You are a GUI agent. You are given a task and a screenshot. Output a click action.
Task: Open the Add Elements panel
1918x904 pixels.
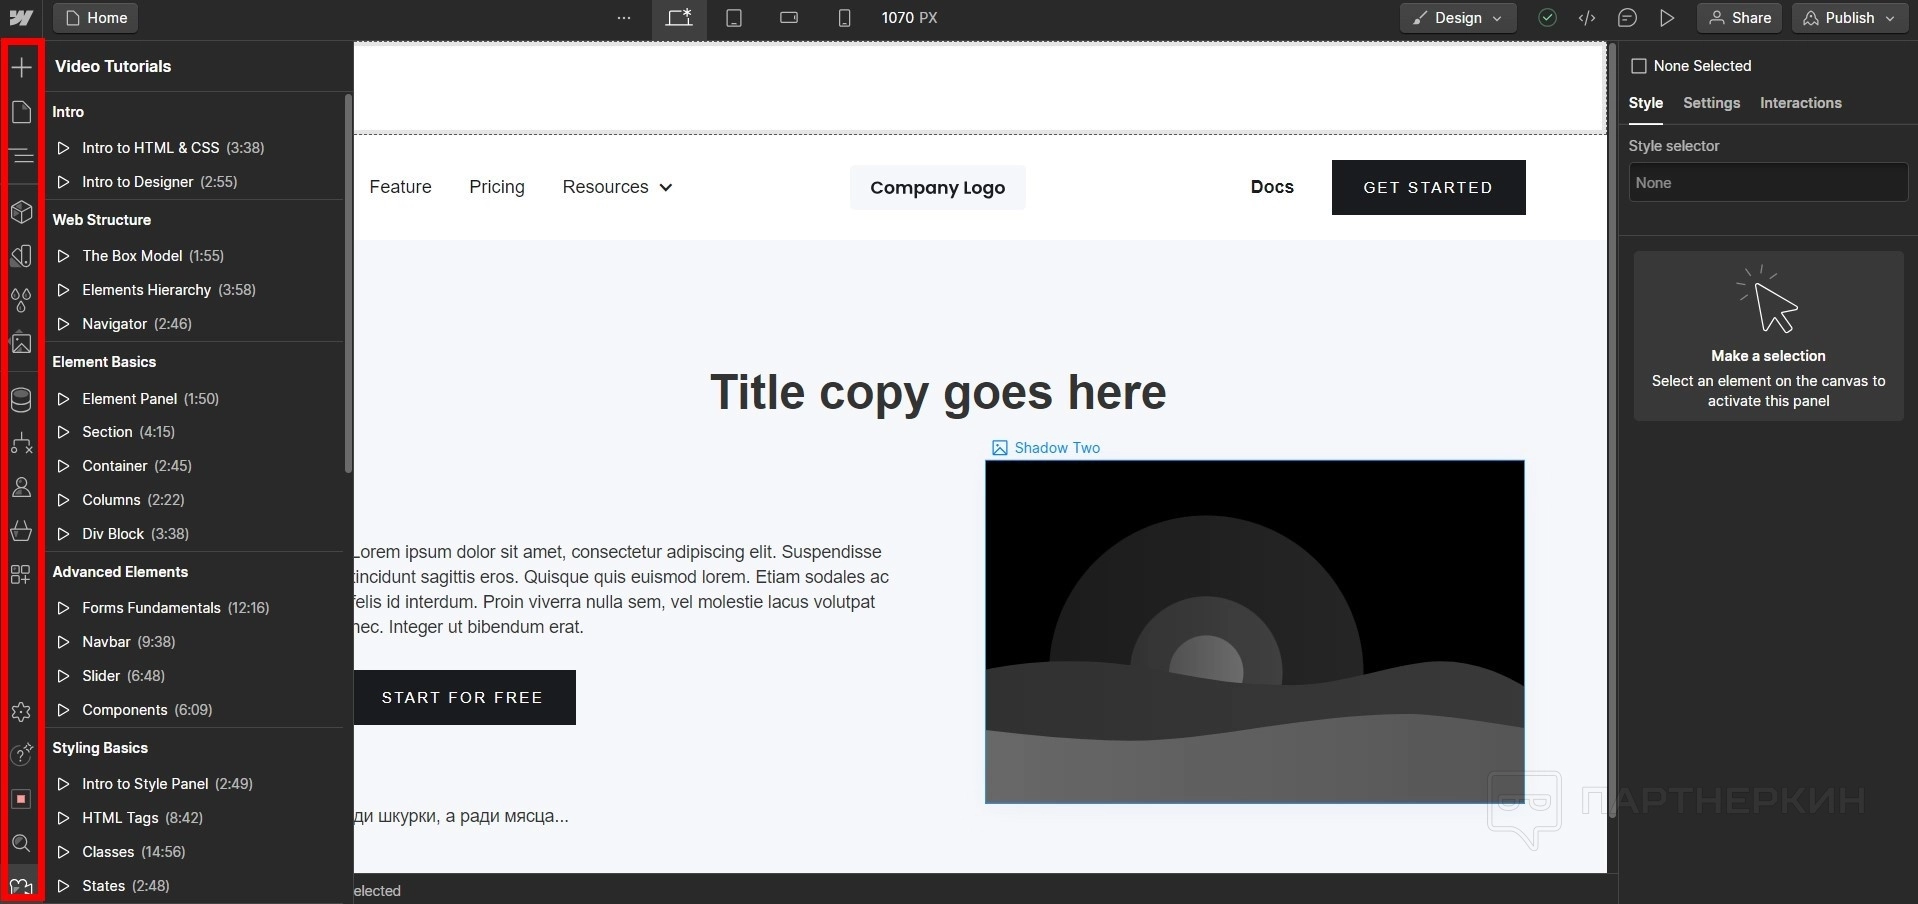coord(21,67)
